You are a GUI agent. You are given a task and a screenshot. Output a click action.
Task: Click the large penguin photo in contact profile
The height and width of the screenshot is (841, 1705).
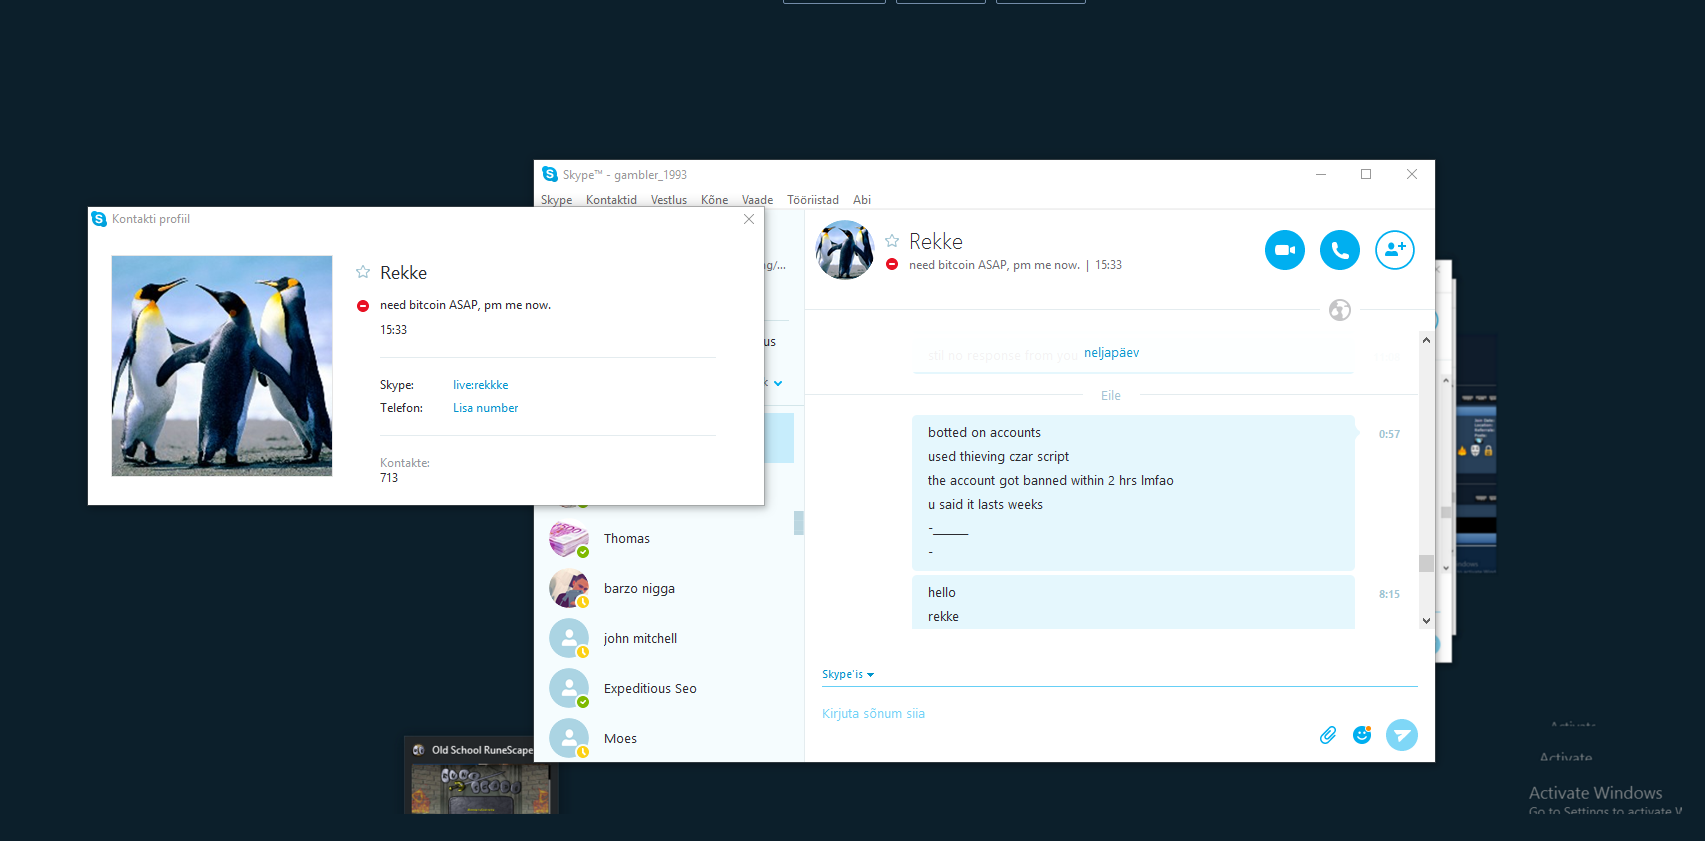point(222,366)
